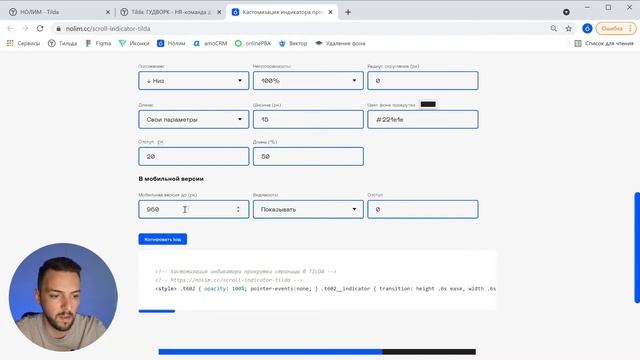Image resolution: width=640 pixels, height=360 pixels.
Task: Click the generated style code line
Action: [x=325, y=289]
